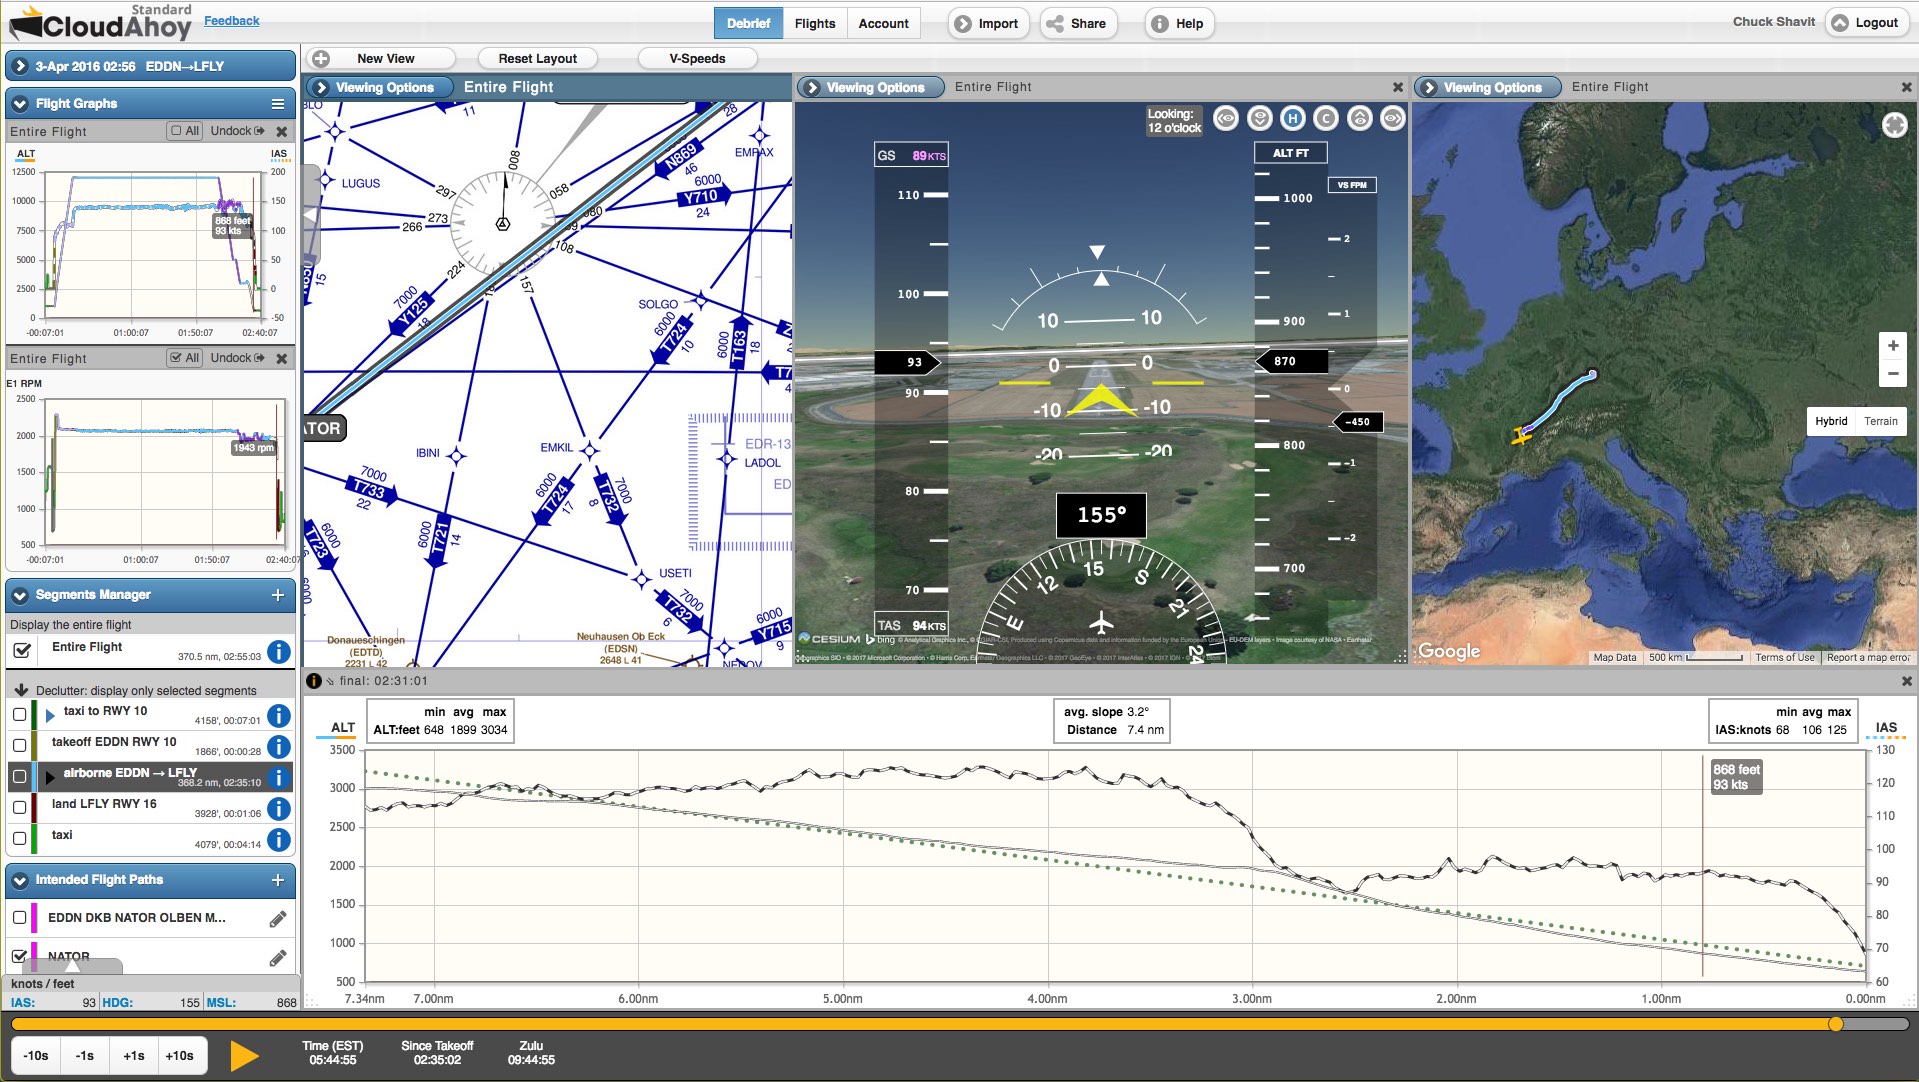
Task: Click info icon for Entire Flight segment
Action: (279, 652)
